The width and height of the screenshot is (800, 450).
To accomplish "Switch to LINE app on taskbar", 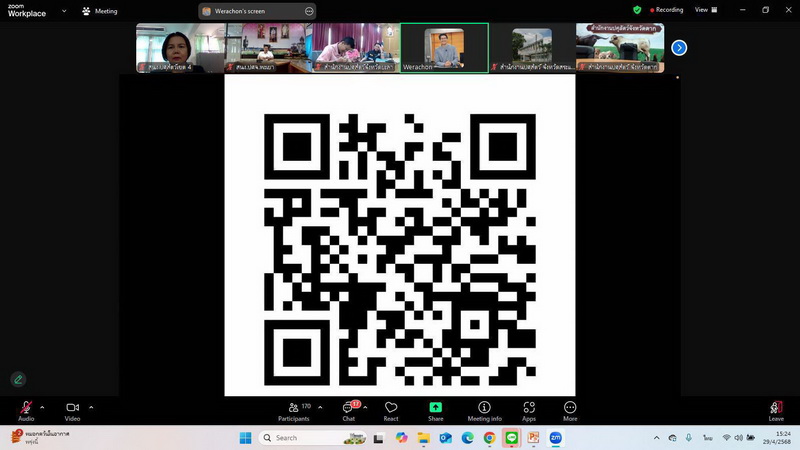I will [512, 438].
